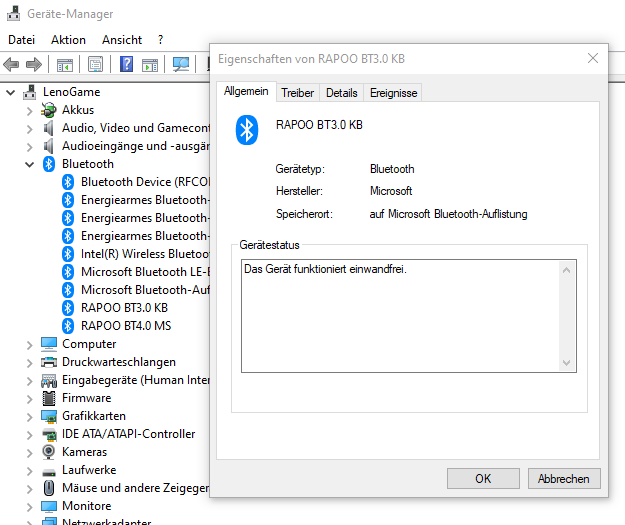The height and width of the screenshot is (525, 625).
Task: Click the Grafikkarten display adapter icon
Action: 49,416
